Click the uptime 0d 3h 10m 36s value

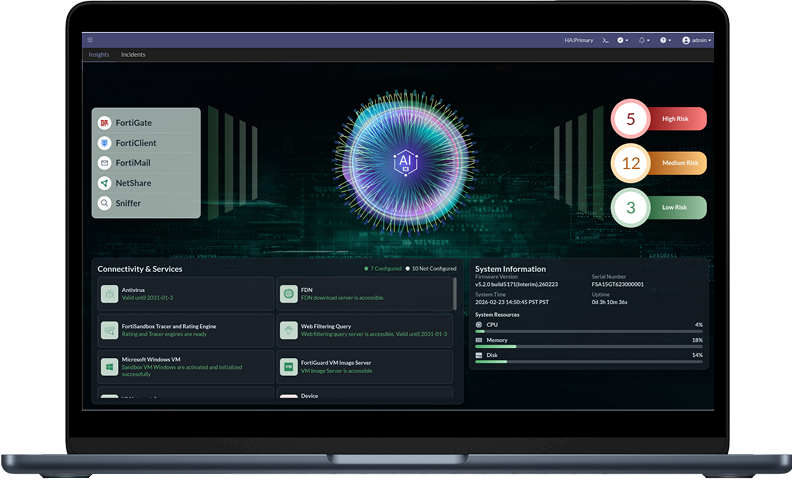pyautogui.click(x=609, y=302)
